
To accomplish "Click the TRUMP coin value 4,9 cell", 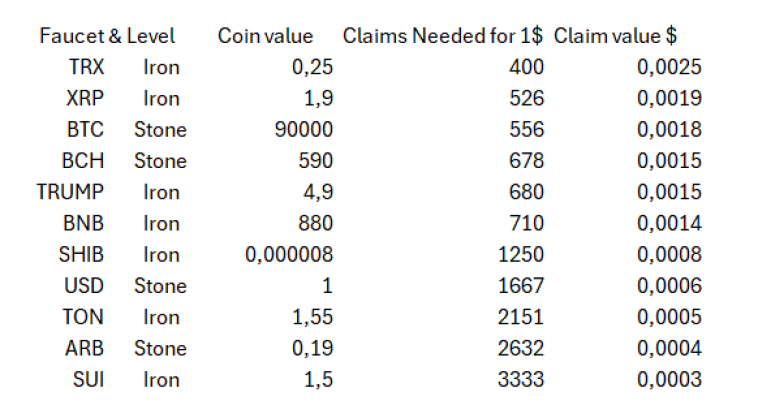I will pyautogui.click(x=318, y=192).
